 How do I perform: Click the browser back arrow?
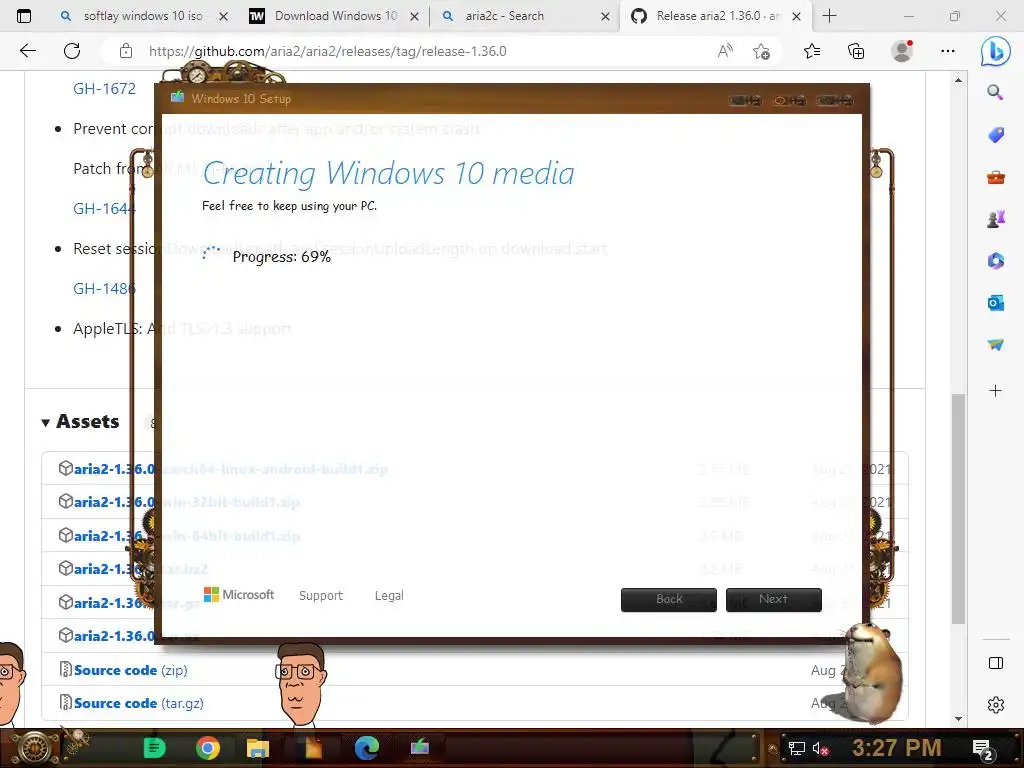click(x=27, y=51)
